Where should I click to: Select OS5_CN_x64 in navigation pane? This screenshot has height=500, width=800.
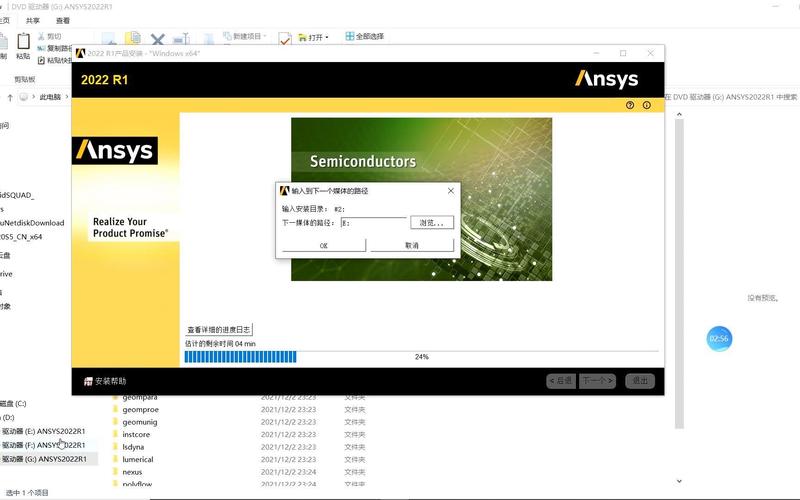[x=21, y=237]
